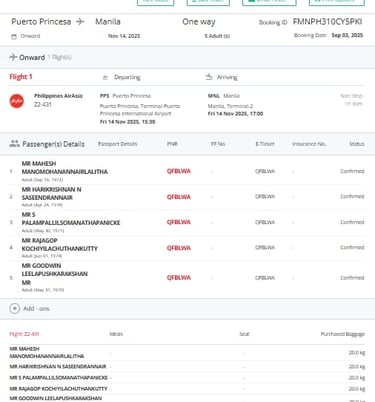This screenshot has width=375, height=402.
Task: Click Confirmed status for MR RAJAGOP
Action: point(352,247)
